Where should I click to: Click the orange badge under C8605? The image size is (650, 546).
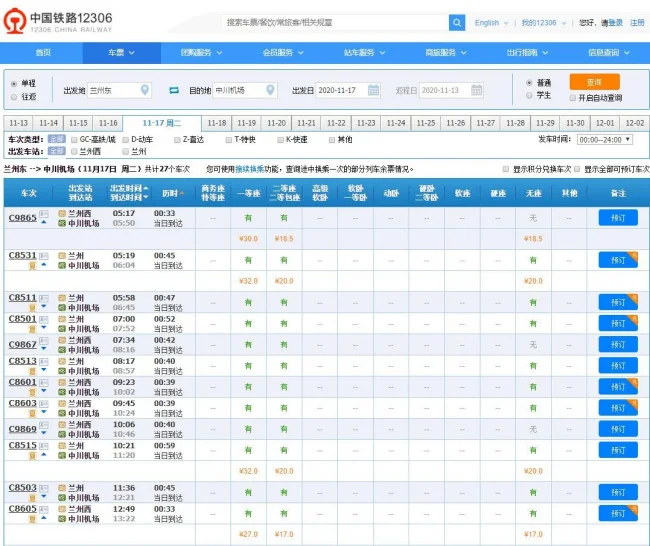[32, 519]
